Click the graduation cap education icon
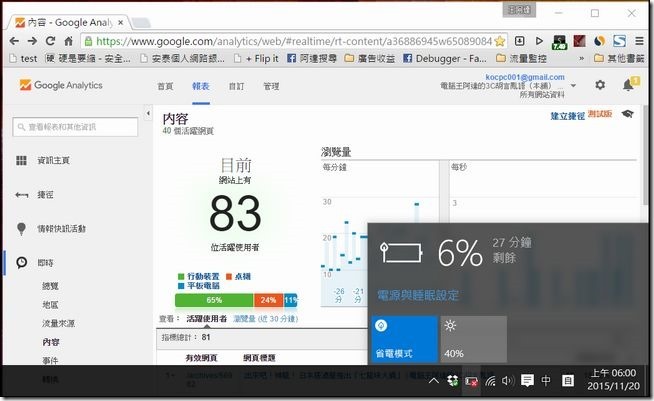 [x=627, y=114]
